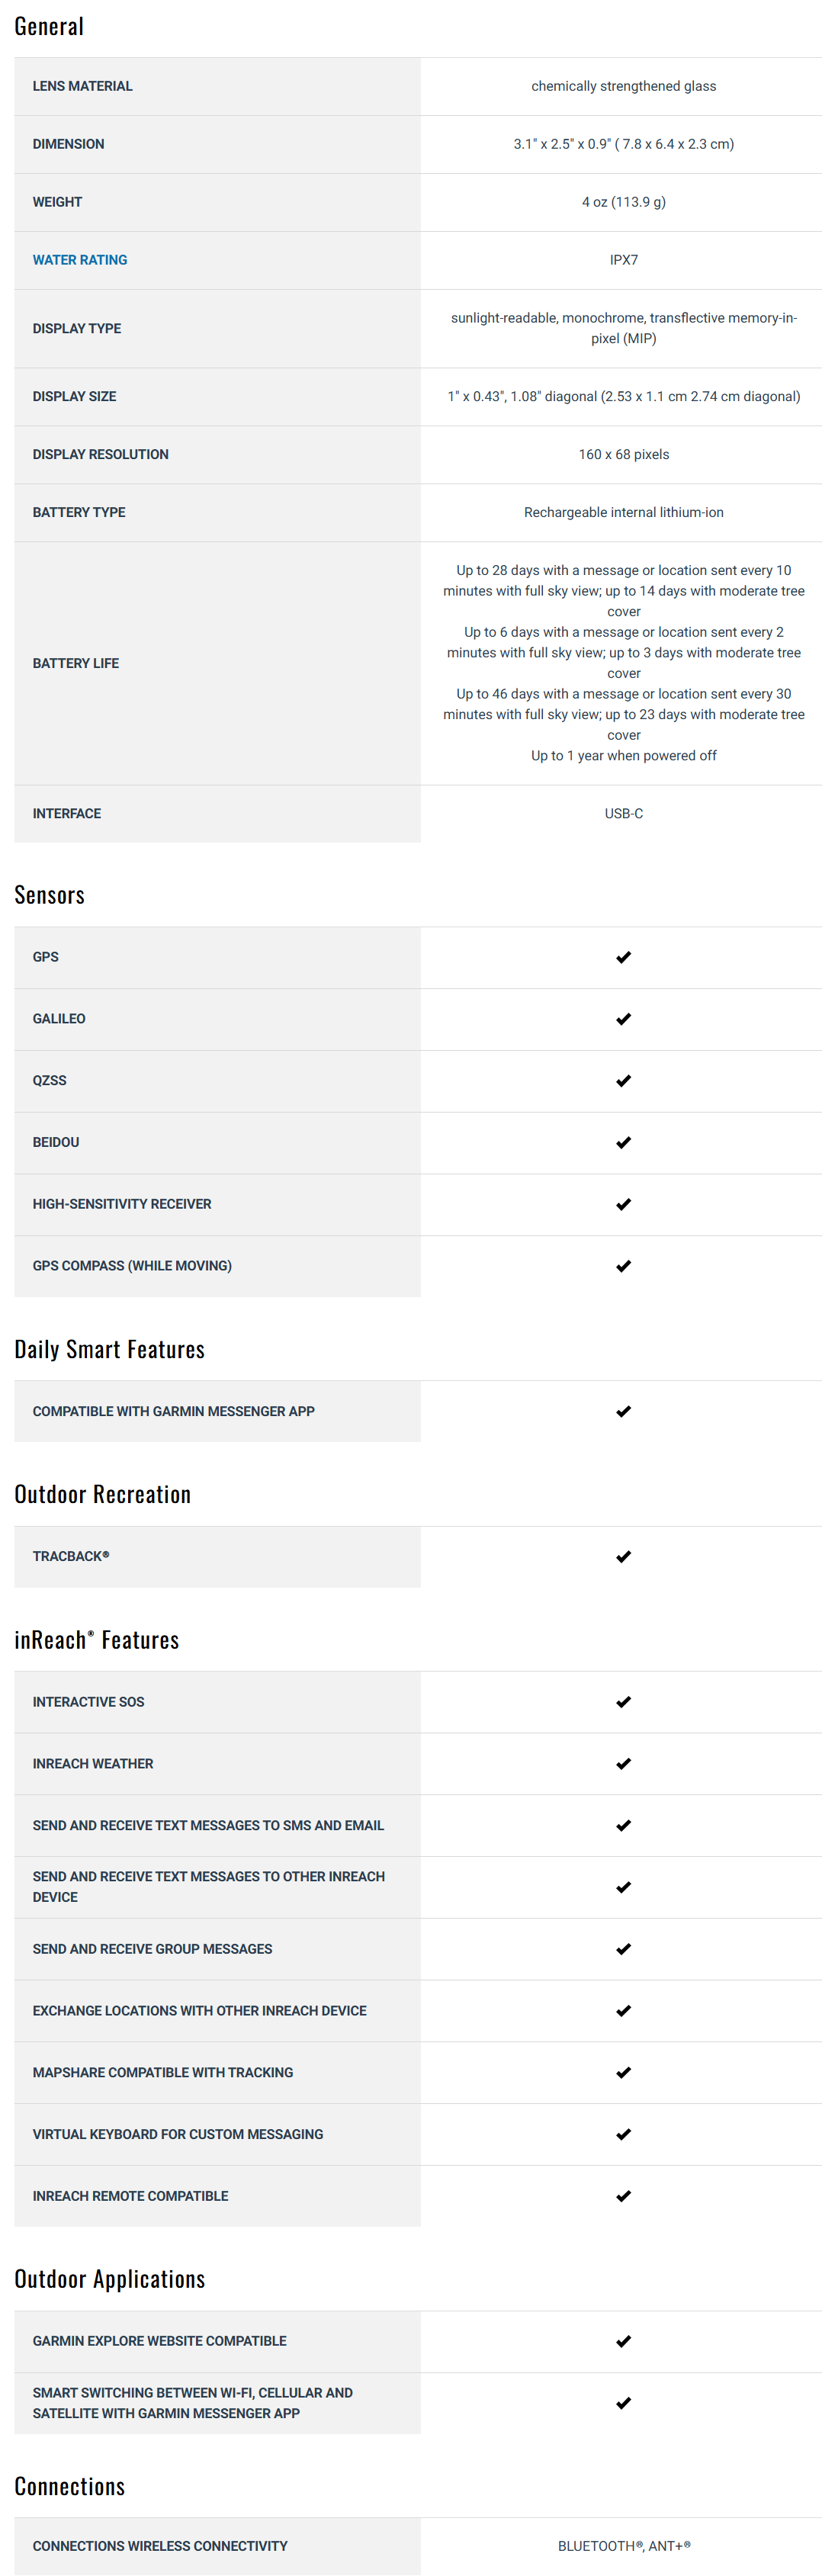Select the BATTERY LIFE label
This screenshot has width=822, height=2576.
tap(75, 663)
